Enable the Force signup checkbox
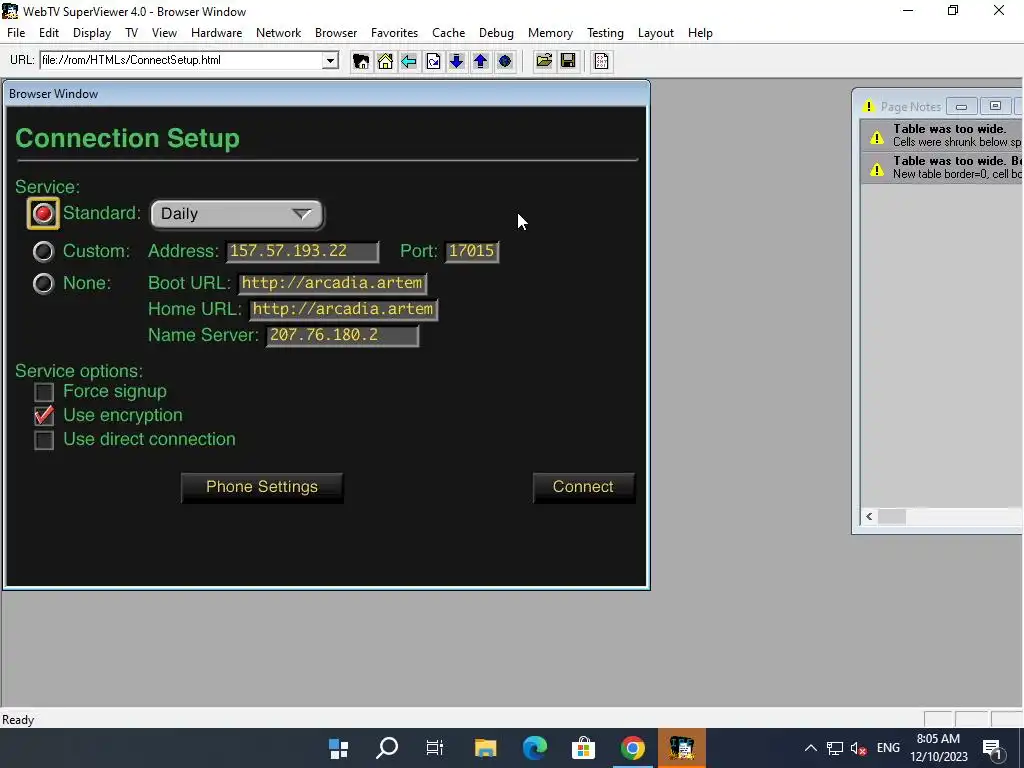Screen dimensions: 1024x768 (44, 392)
